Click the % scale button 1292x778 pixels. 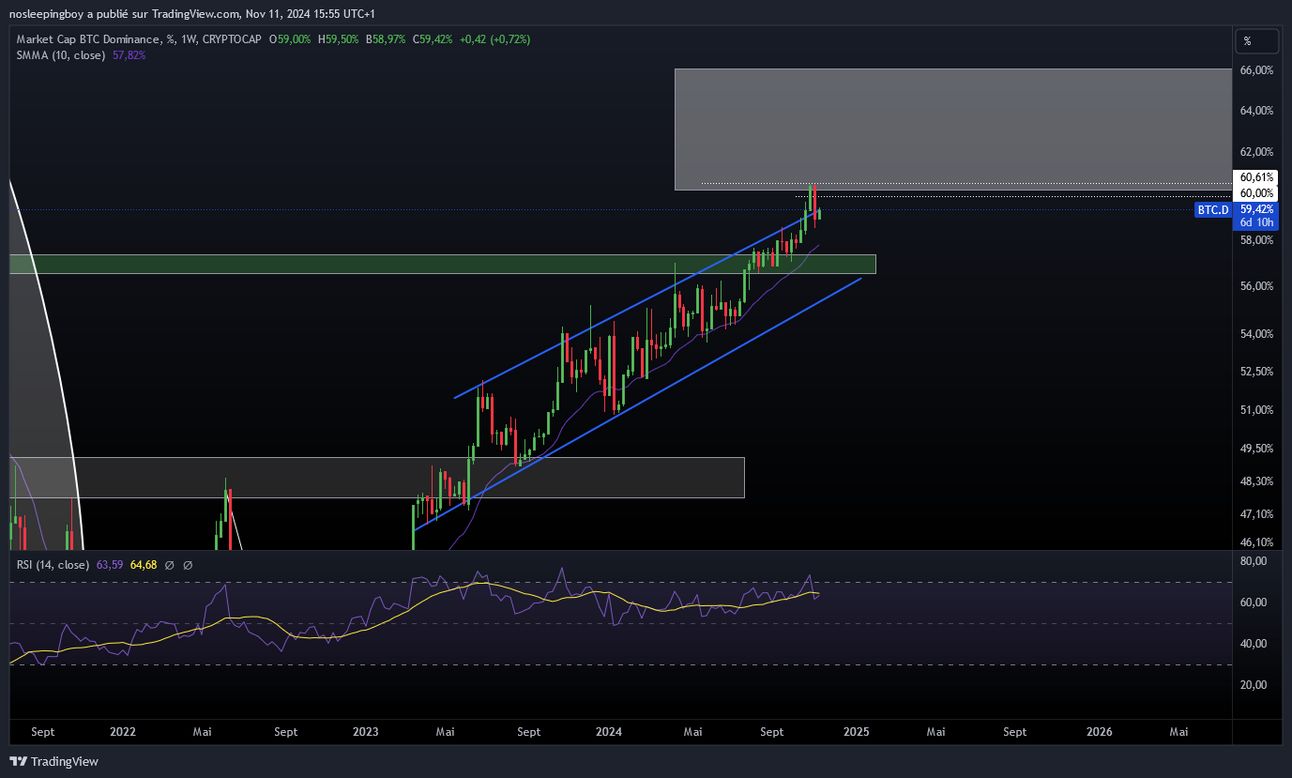coord(1257,41)
